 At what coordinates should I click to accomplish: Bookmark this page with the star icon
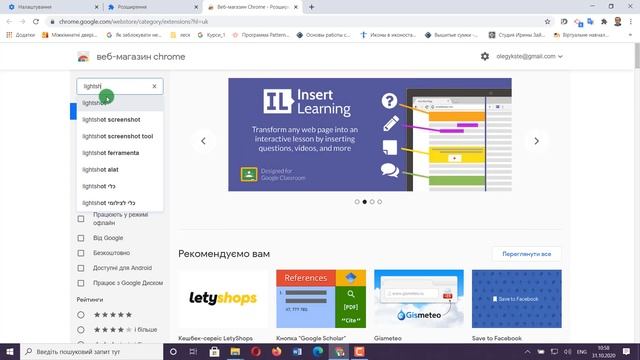click(x=547, y=22)
